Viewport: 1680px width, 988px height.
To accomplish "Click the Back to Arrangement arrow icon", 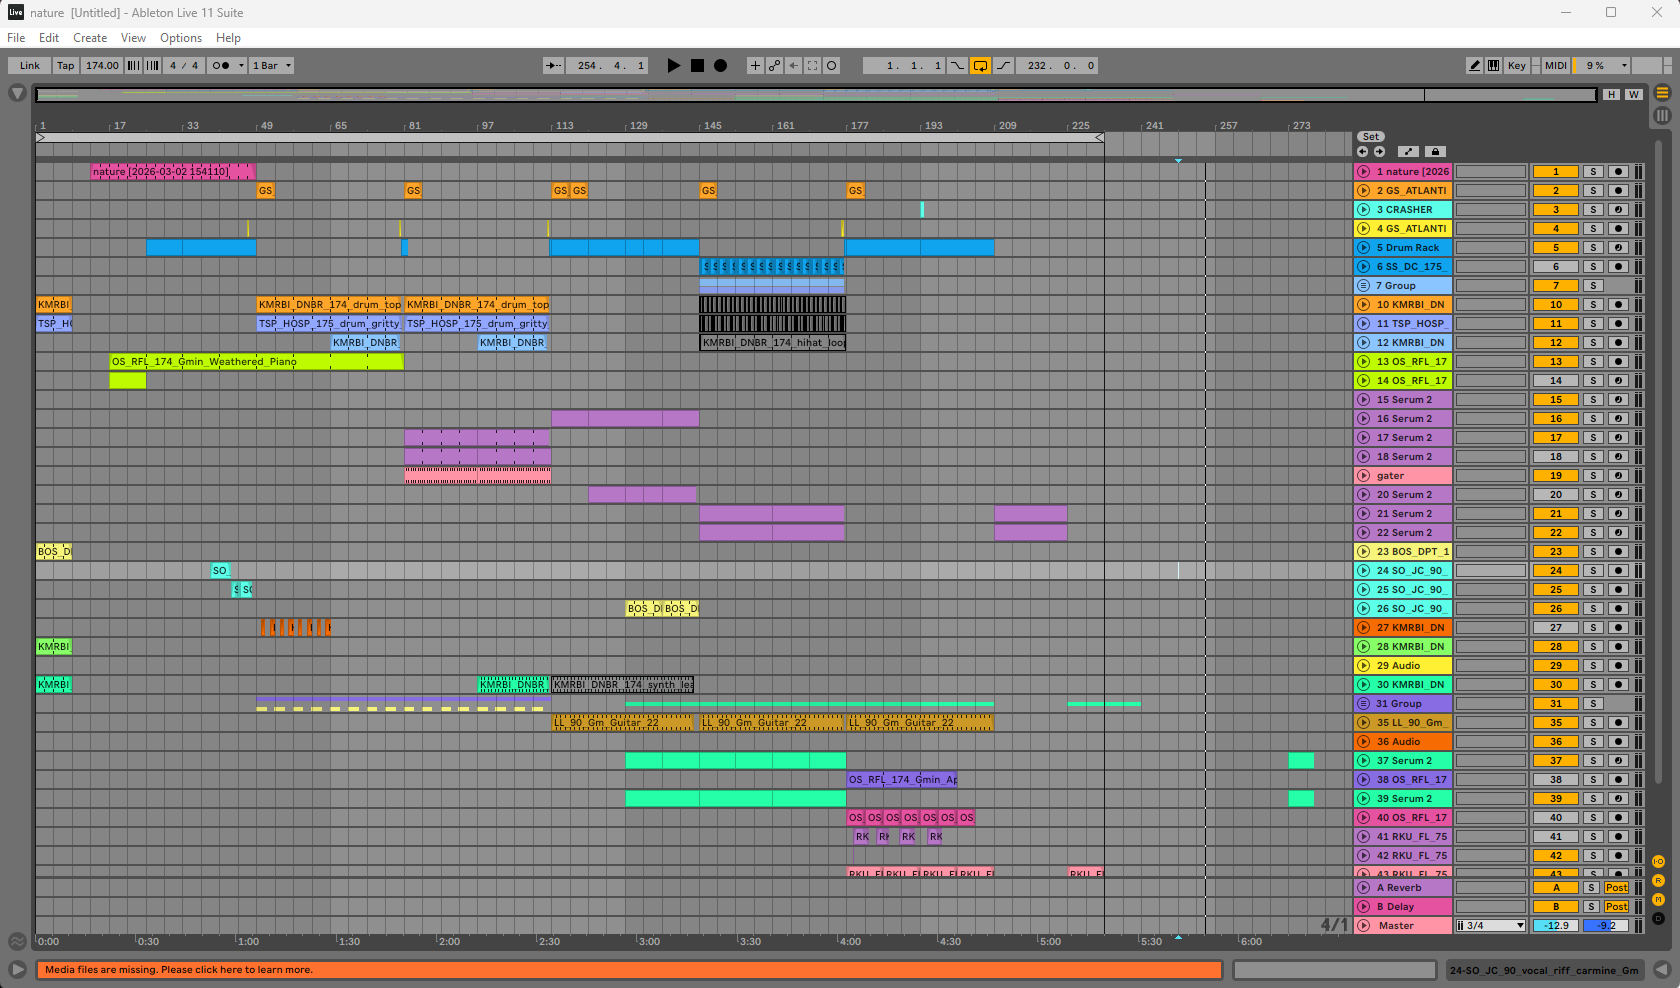I will (x=794, y=66).
